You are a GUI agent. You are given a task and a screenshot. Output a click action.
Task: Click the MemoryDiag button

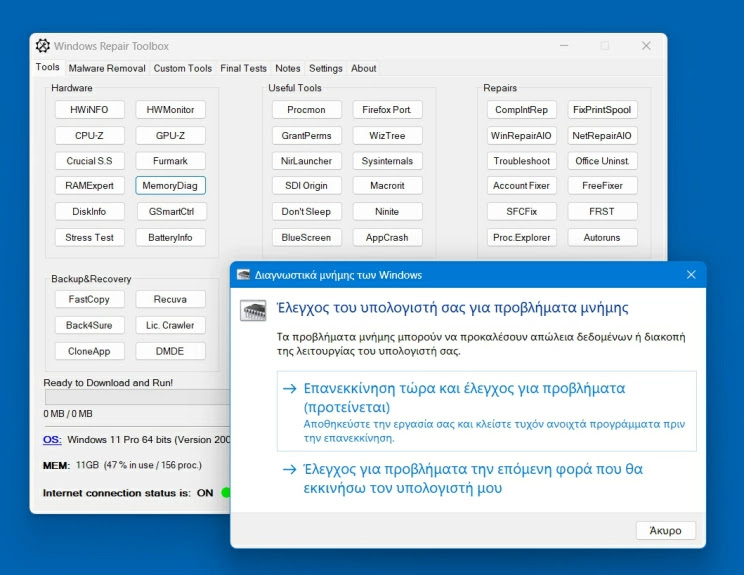click(170, 185)
